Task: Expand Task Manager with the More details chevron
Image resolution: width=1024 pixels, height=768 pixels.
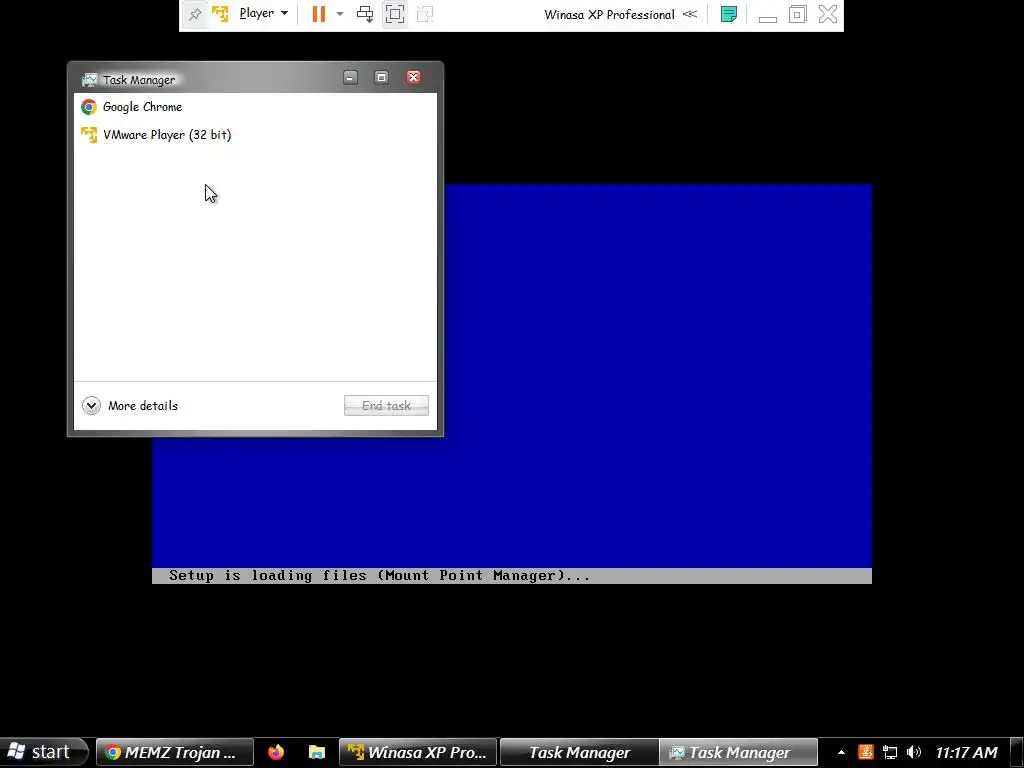Action: coord(91,406)
